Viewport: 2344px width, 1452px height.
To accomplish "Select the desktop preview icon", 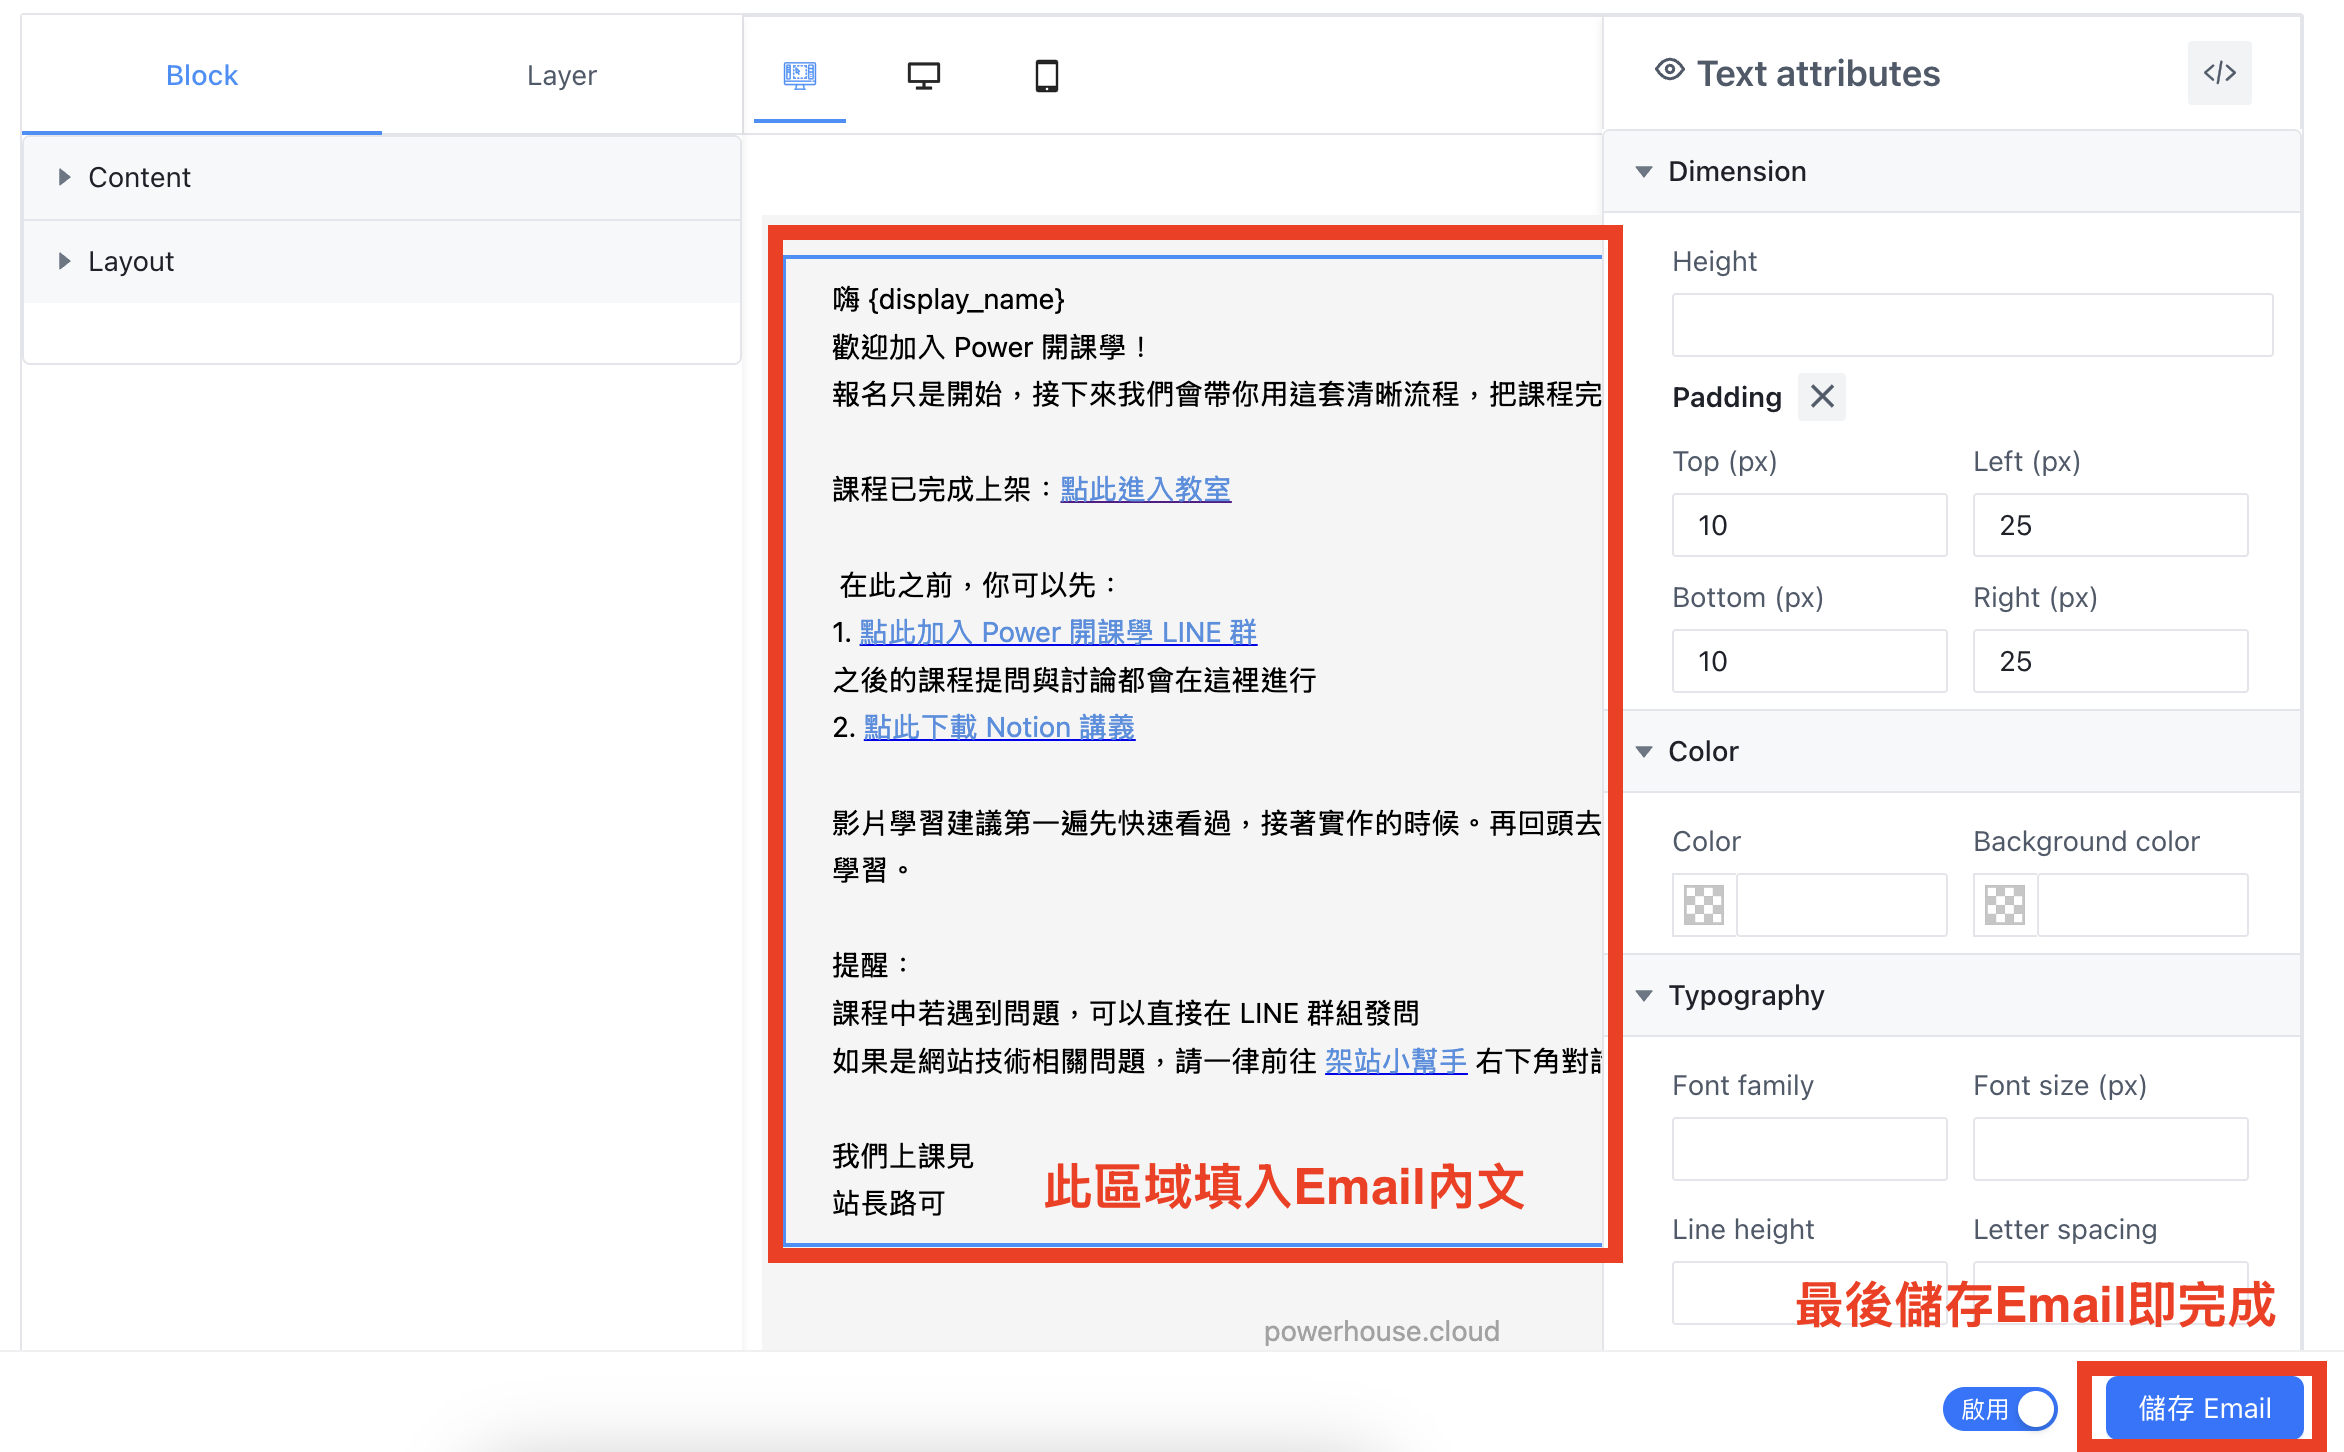I will (924, 75).
